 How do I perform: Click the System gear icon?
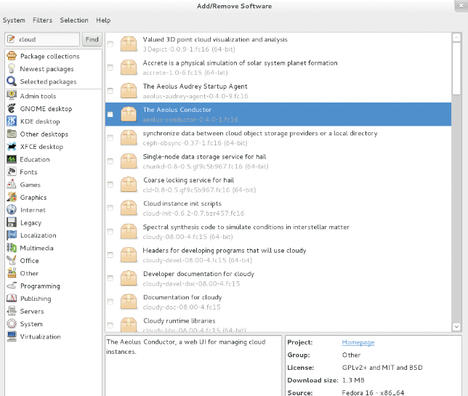pos(12,324)
